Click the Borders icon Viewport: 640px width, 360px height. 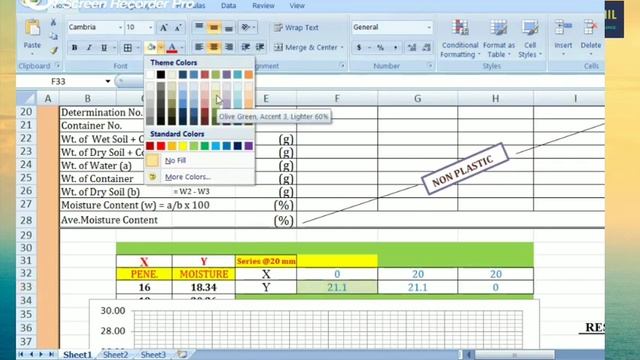[128, 48]
